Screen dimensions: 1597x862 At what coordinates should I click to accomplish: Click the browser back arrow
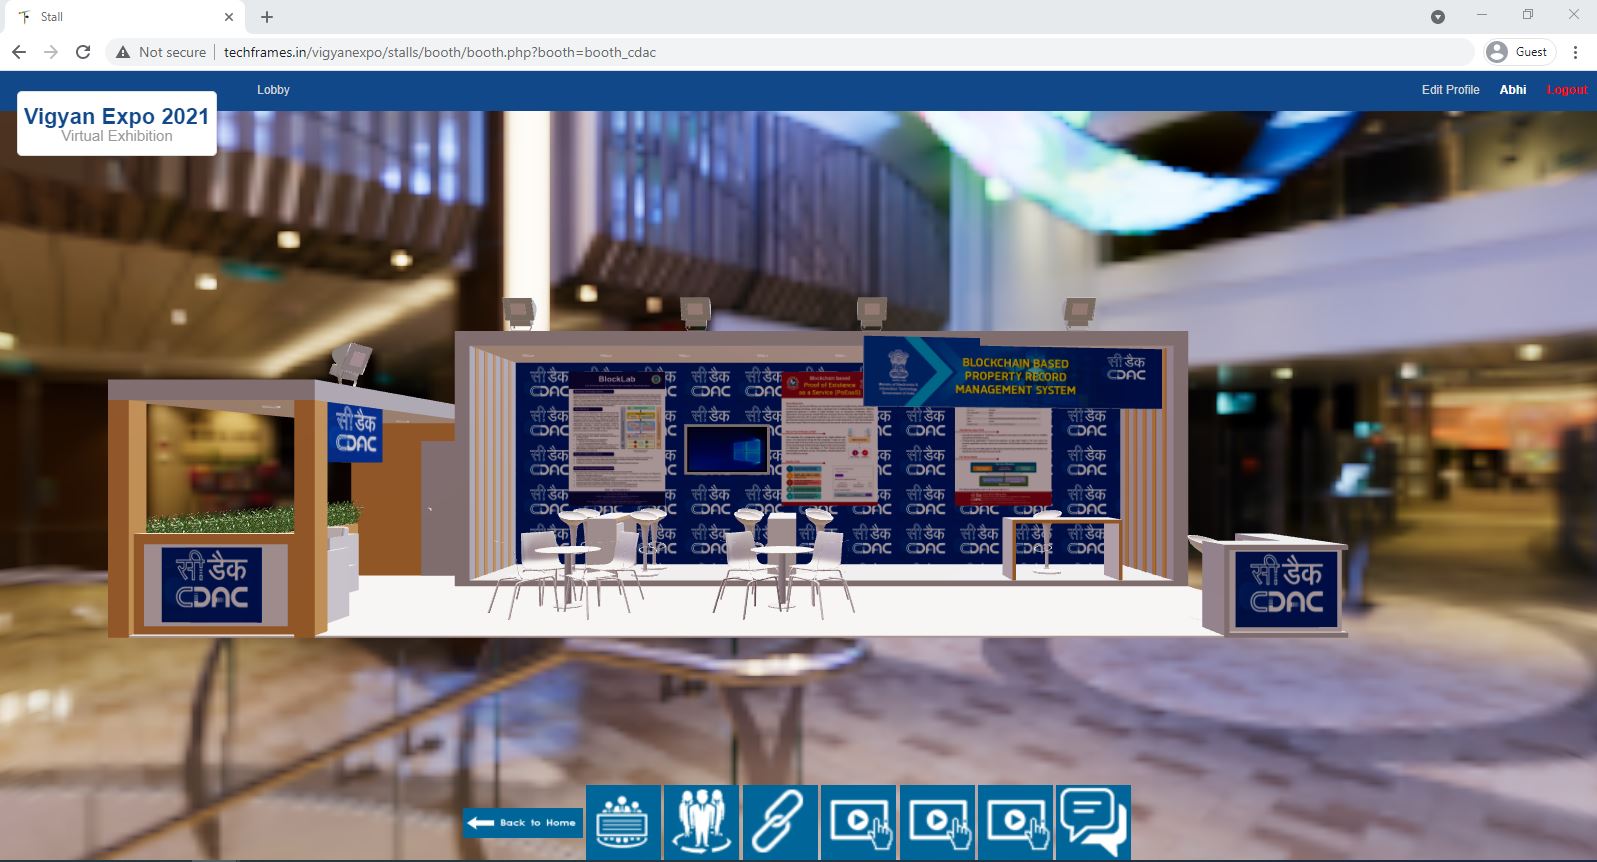tap(19, 52)
